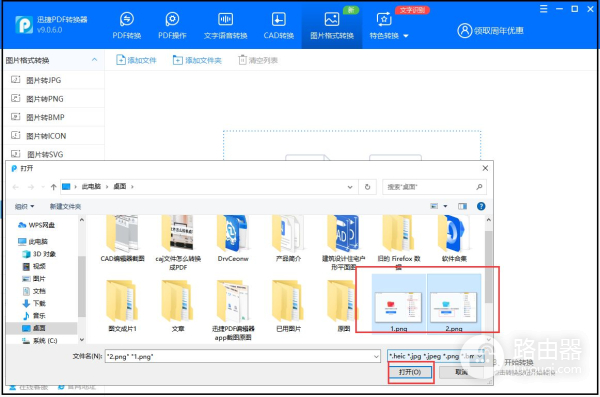Select 系统 (C:) drive in tree

point(40,340)
